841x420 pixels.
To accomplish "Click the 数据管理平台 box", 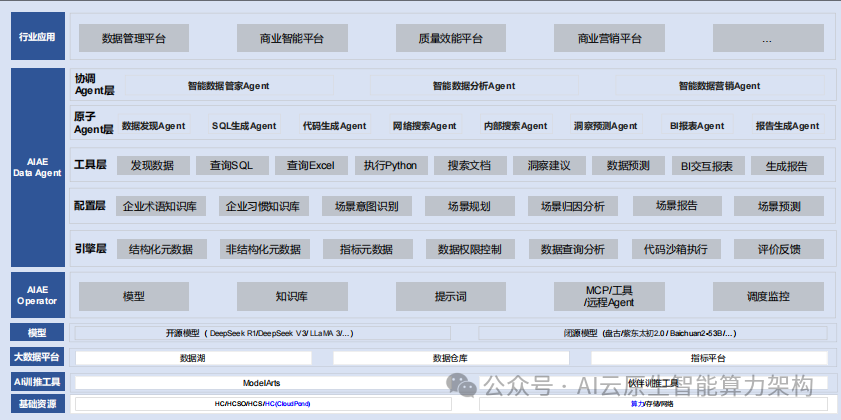I will pos(133,39).
